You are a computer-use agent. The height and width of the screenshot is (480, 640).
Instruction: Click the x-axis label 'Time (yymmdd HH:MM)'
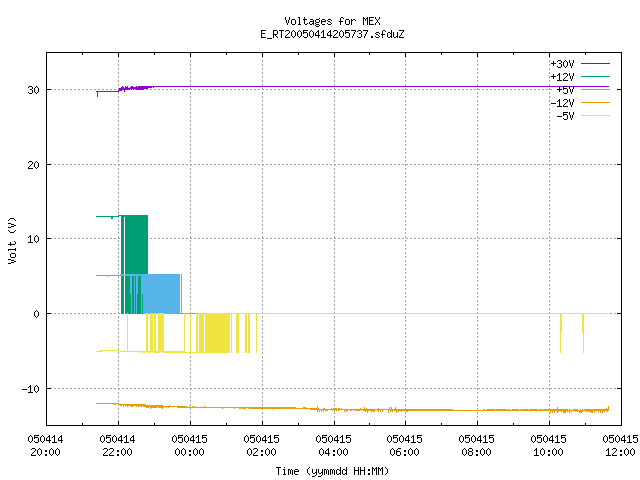tap(332, 471)
